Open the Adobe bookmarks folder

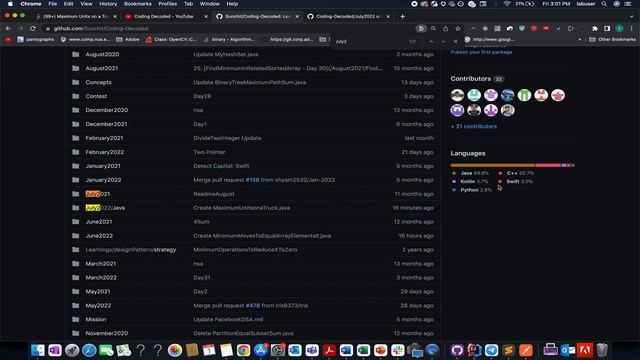128,40
